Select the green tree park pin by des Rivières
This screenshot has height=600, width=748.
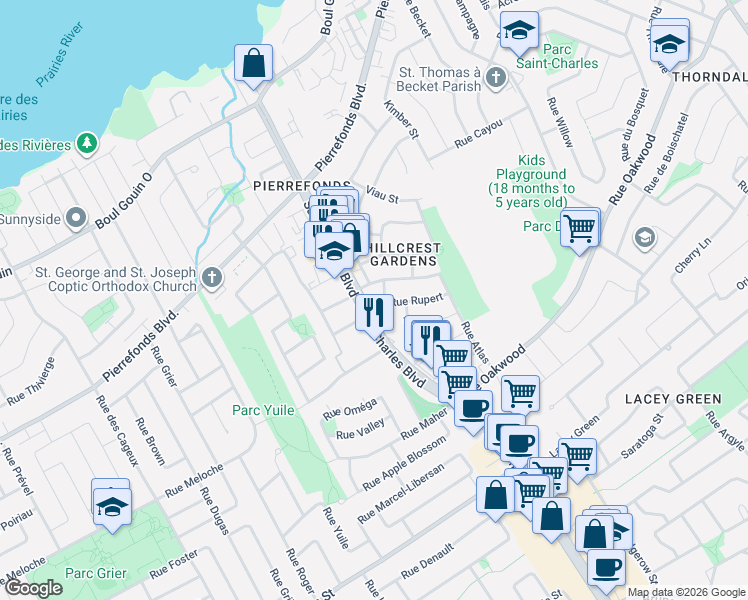(87, 143)
